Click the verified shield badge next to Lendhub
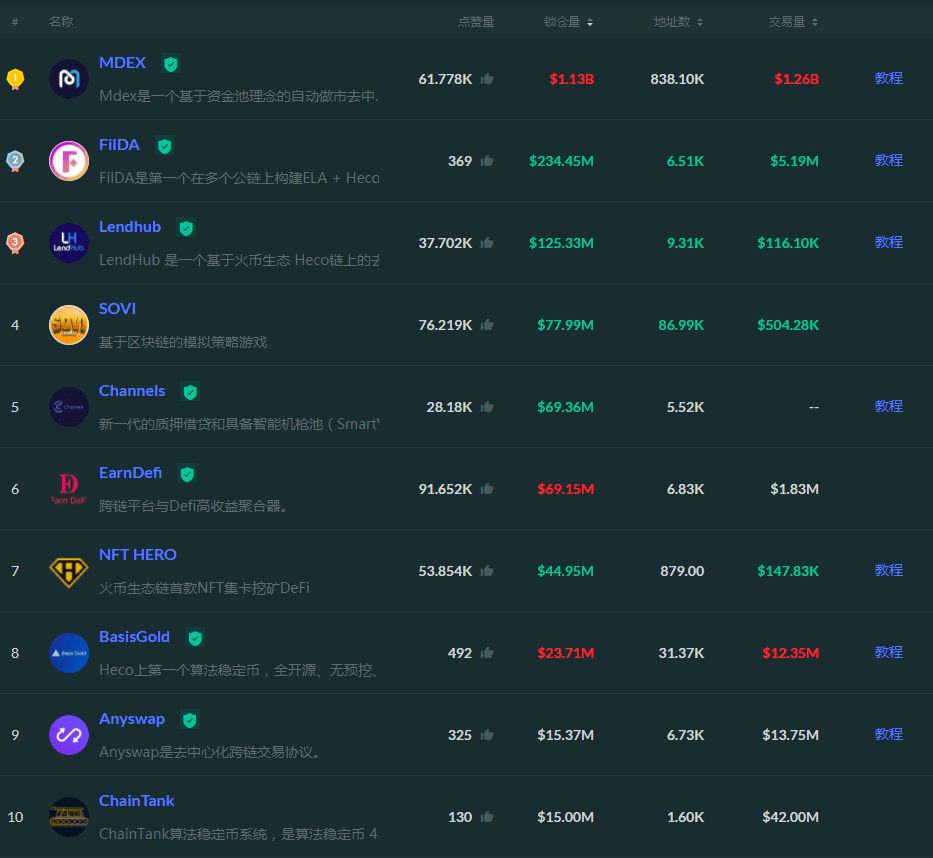 pos(186,228)
